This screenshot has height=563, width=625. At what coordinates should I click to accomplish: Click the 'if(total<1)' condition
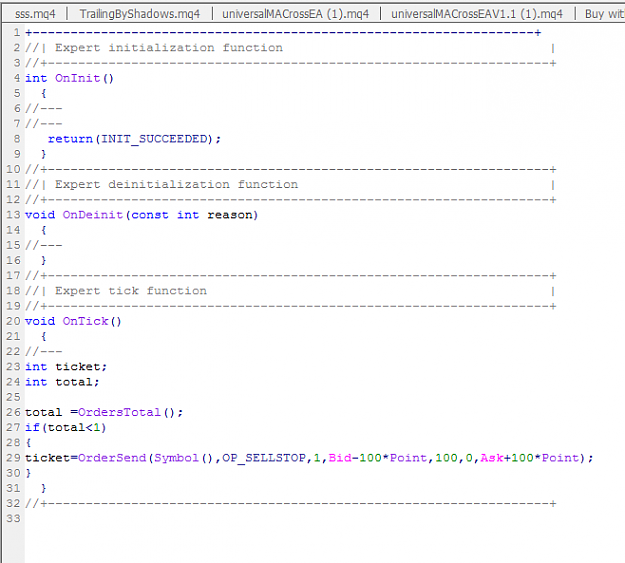(x=66, y=427)
